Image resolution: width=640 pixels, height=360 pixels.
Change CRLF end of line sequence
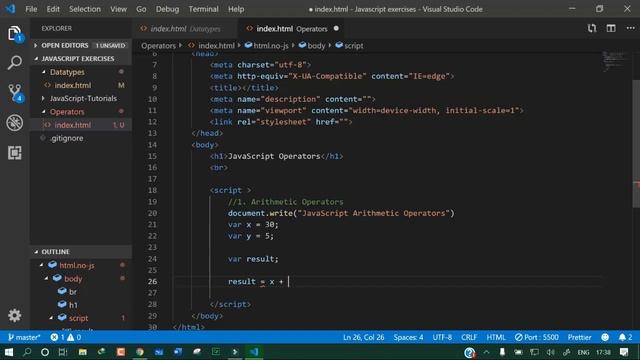point(469,338)
